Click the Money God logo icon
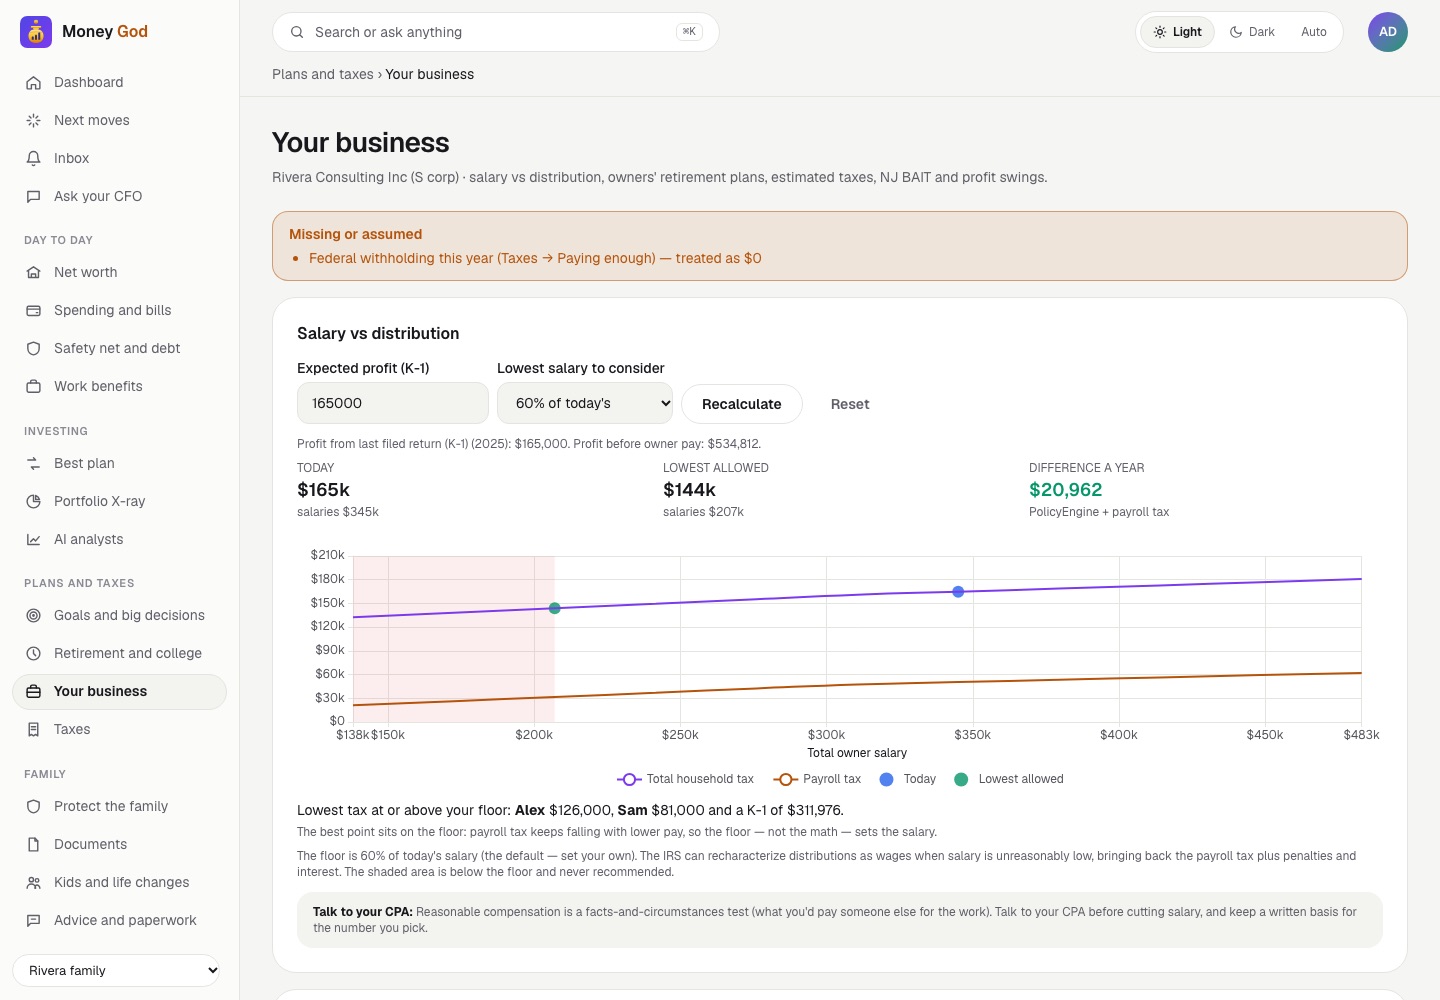Viewport: 1440px width, 1000px height. (36, 32)
